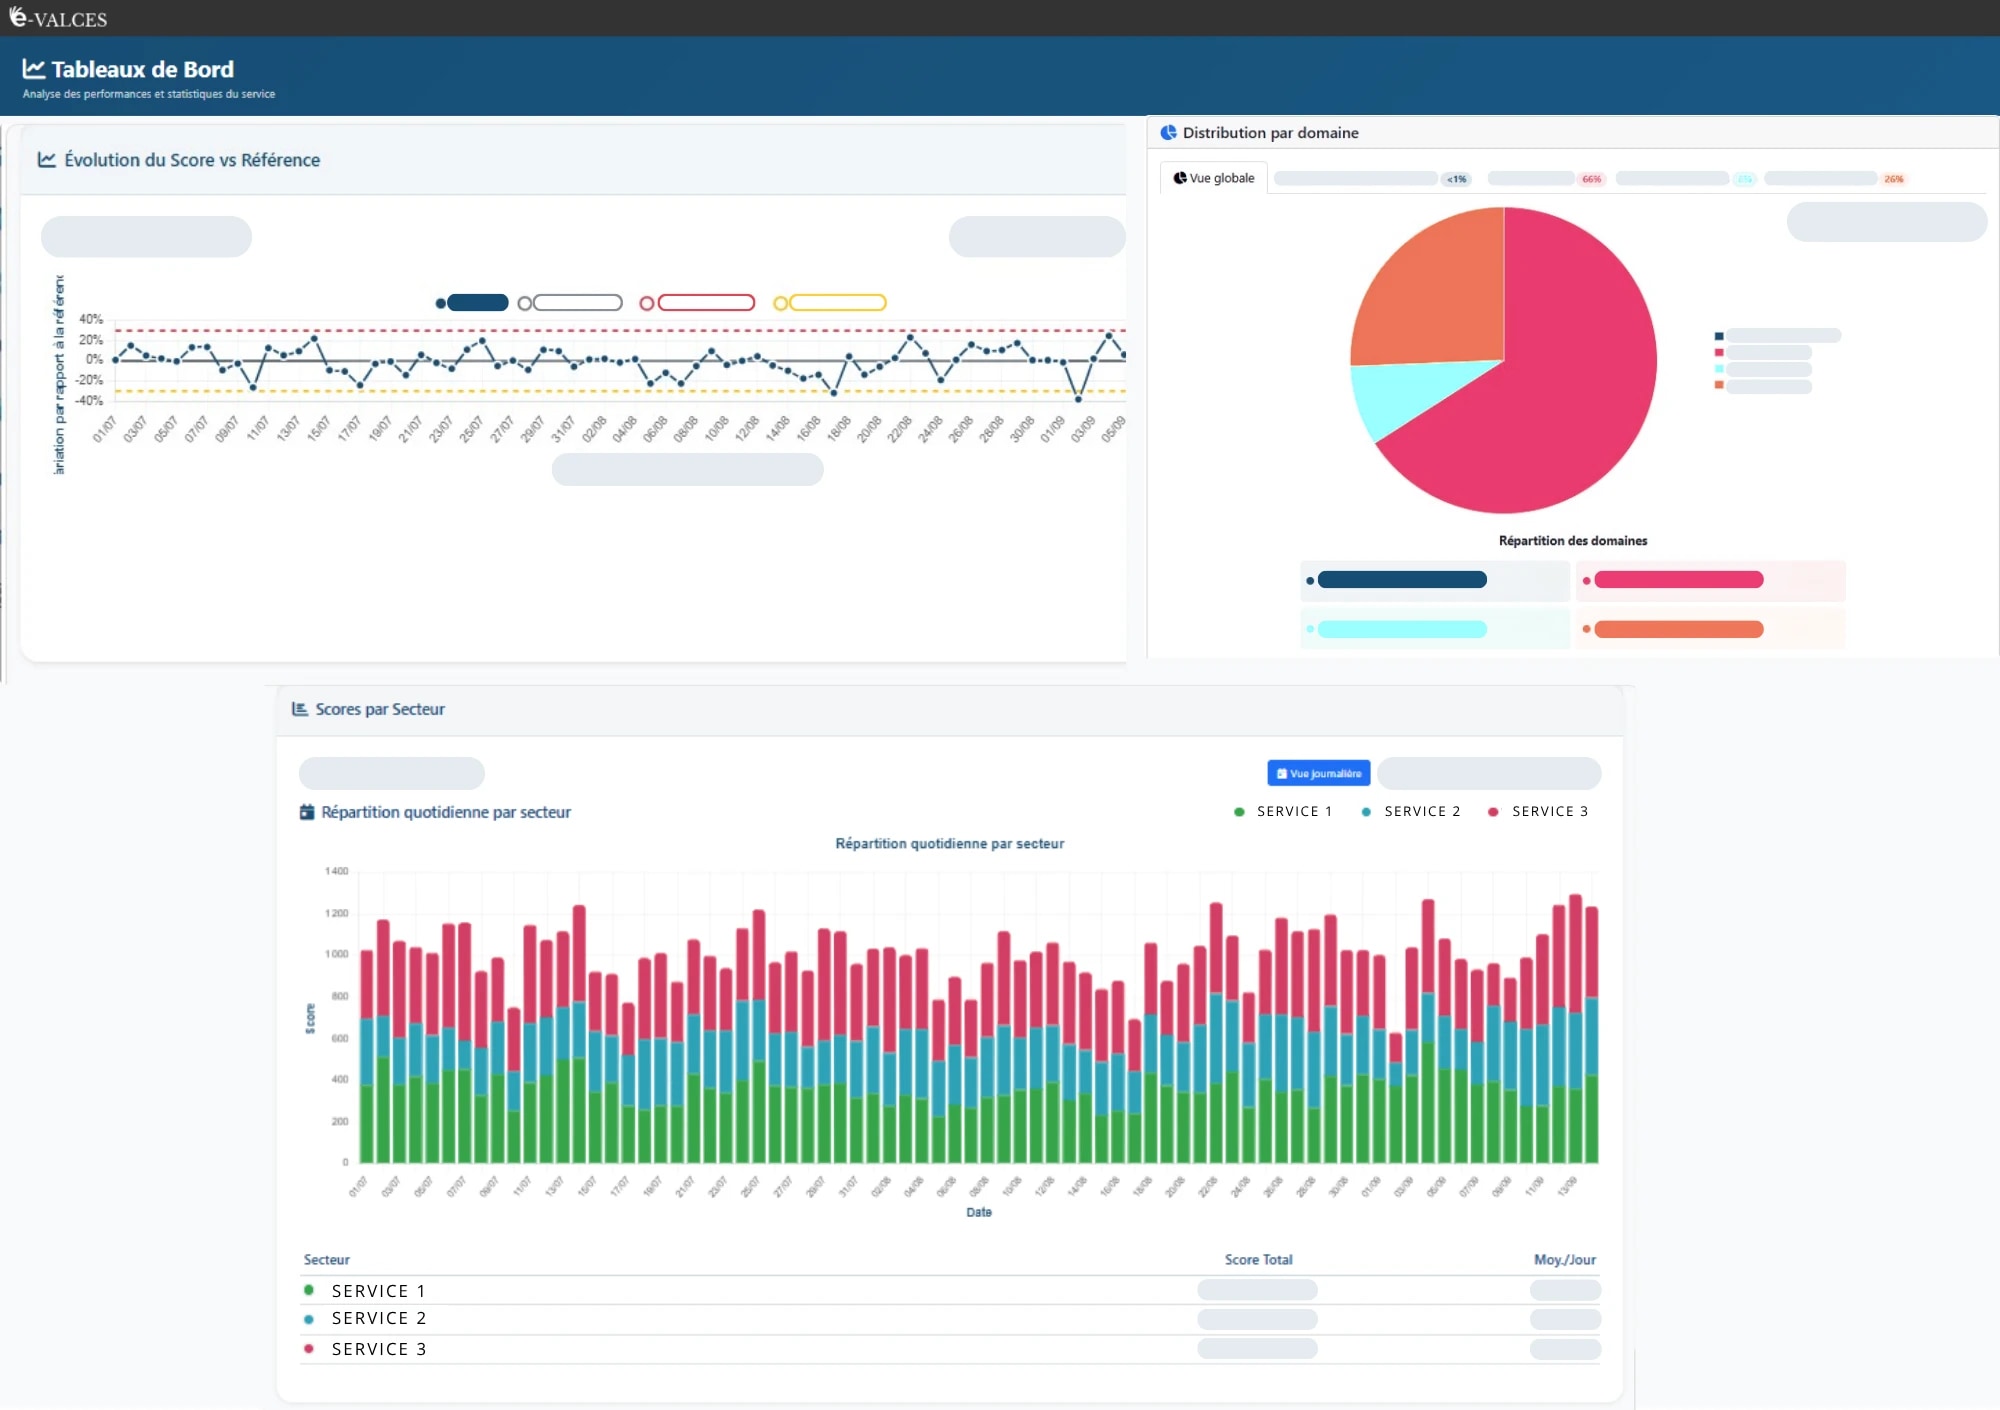
Task: Click the orange square in pie legend
Action: 1719,385
